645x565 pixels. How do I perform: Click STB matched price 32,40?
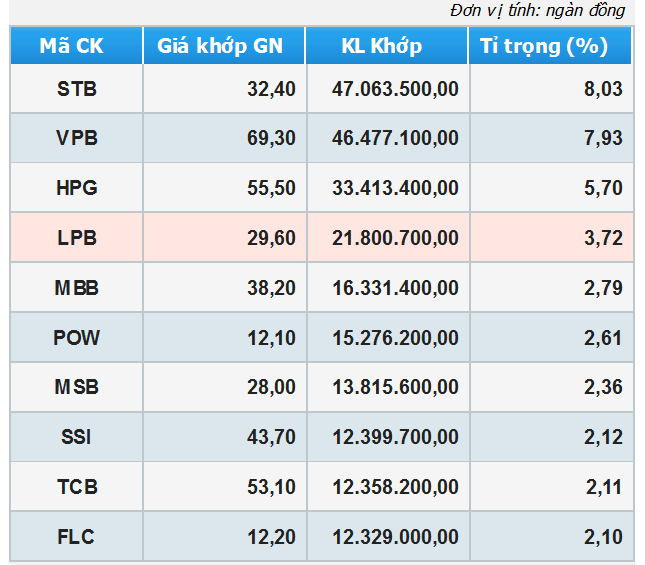[x=271, y=89]
